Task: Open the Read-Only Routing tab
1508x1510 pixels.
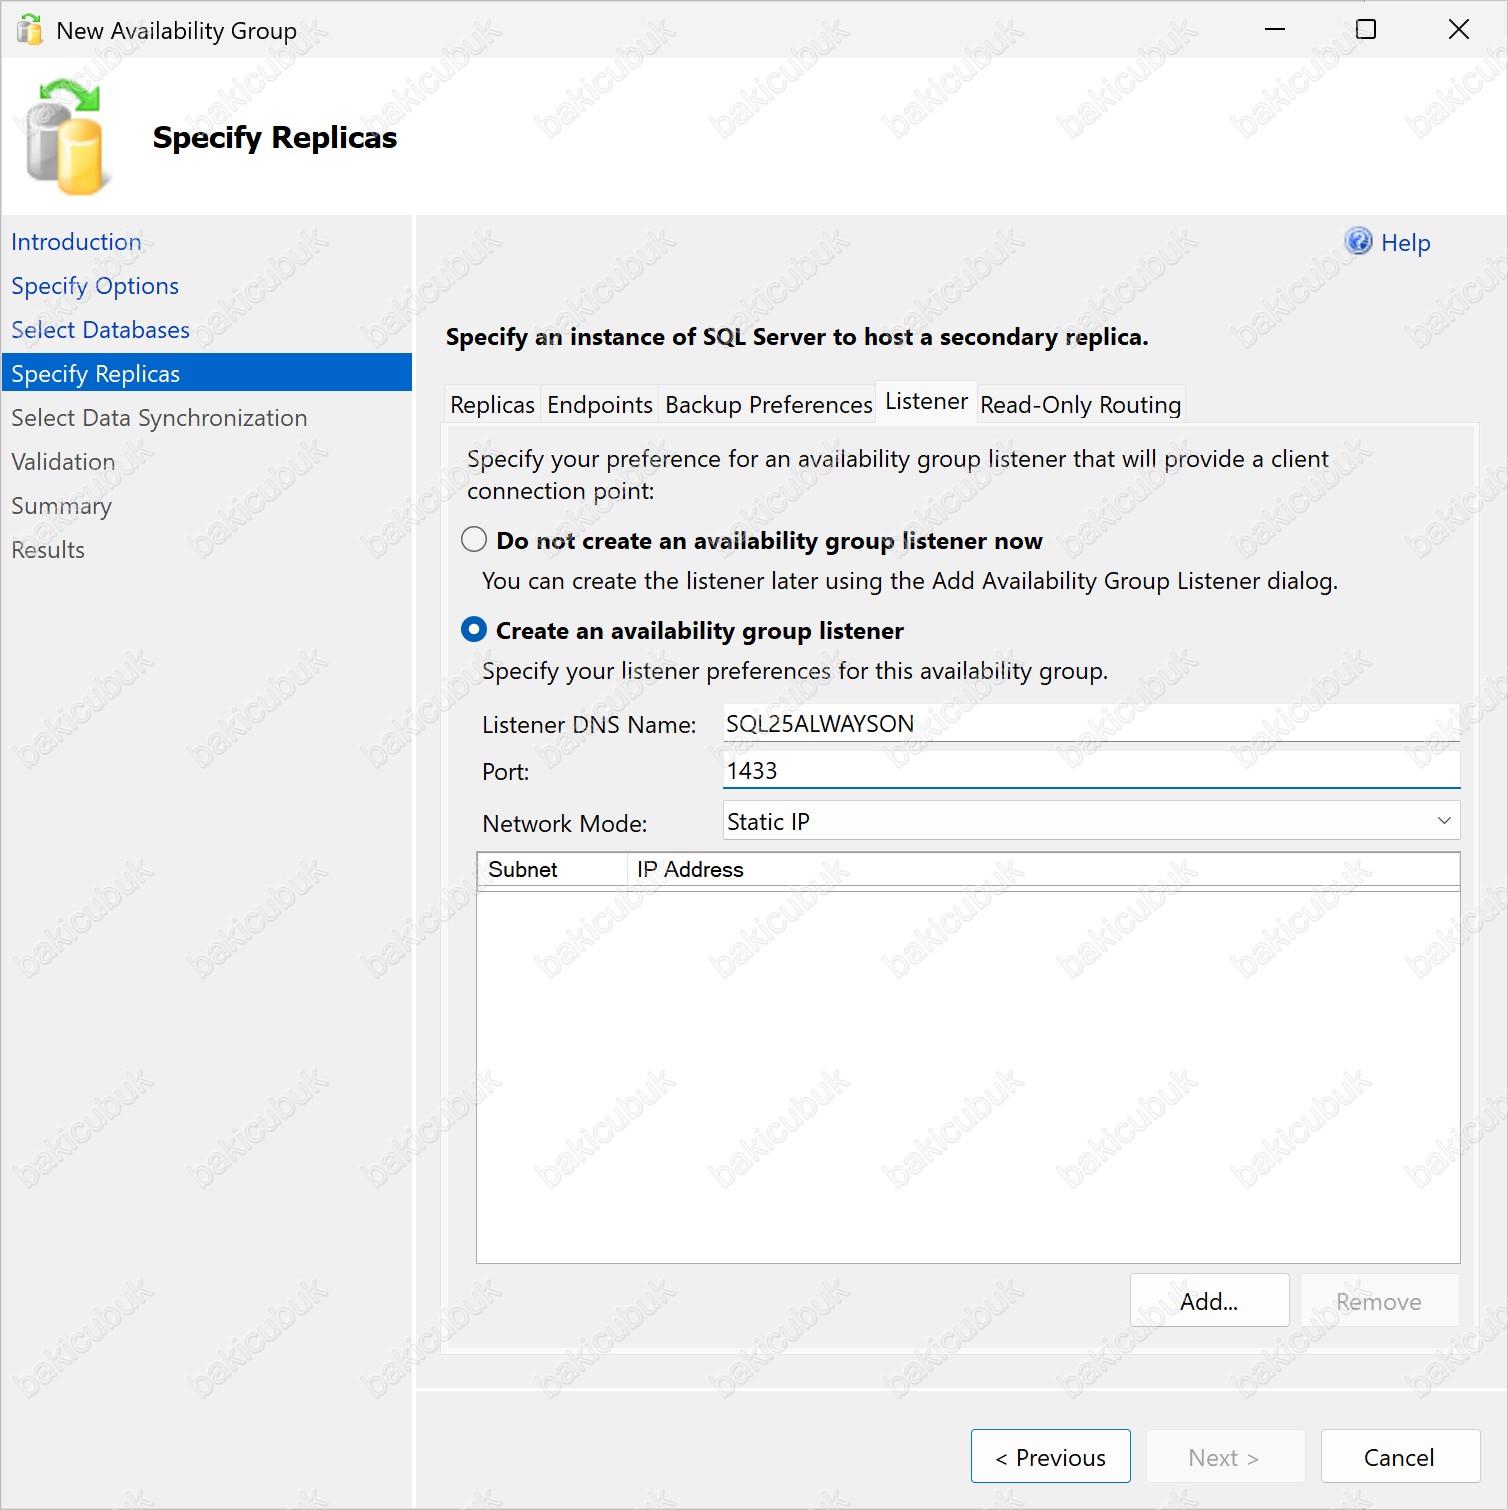Action: (x=1080, y=405)
